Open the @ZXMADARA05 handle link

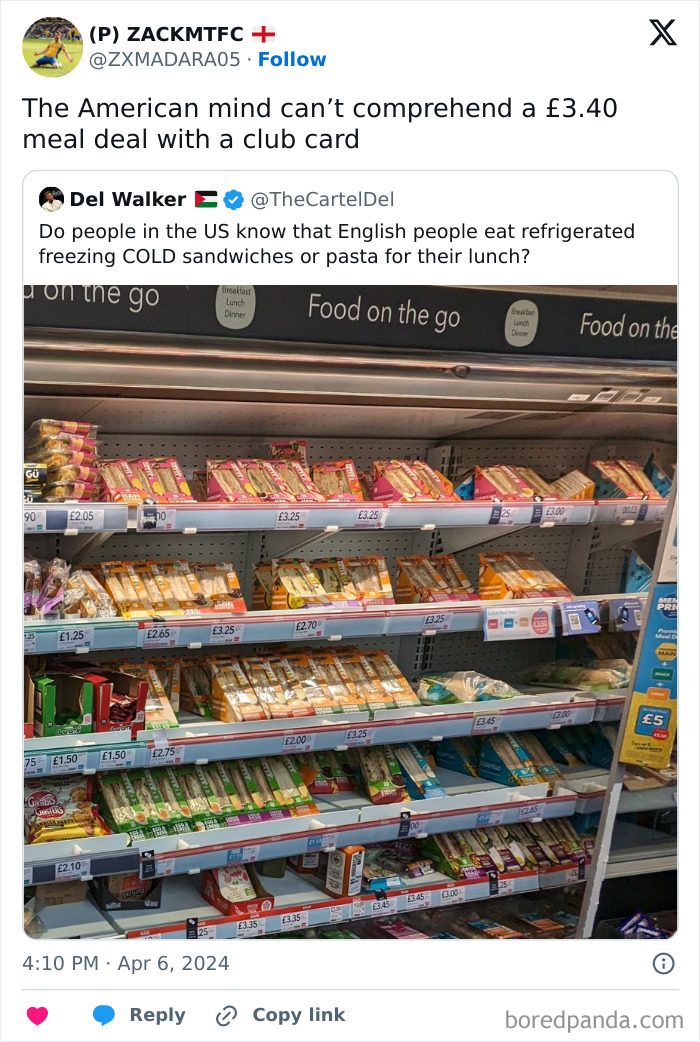[x=165, y=60]
